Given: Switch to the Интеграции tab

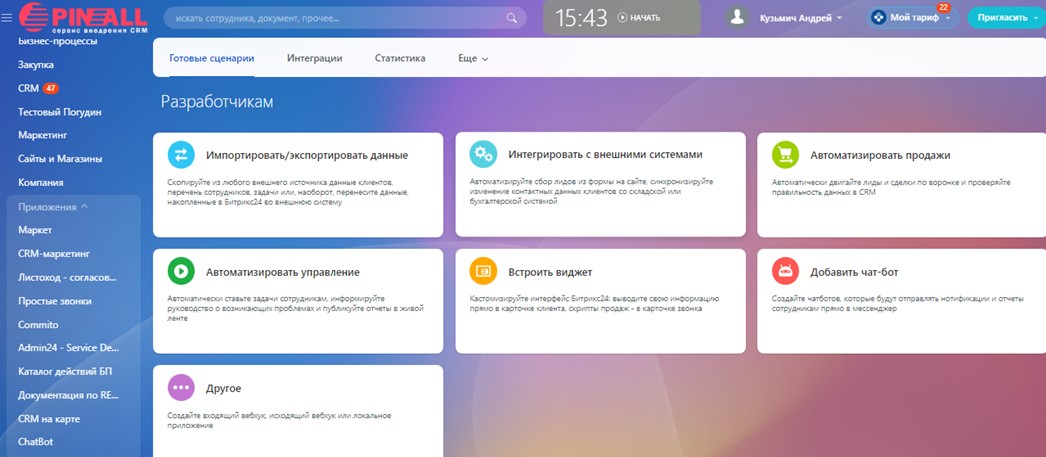Looking at the screenshot, I should 314,59.
